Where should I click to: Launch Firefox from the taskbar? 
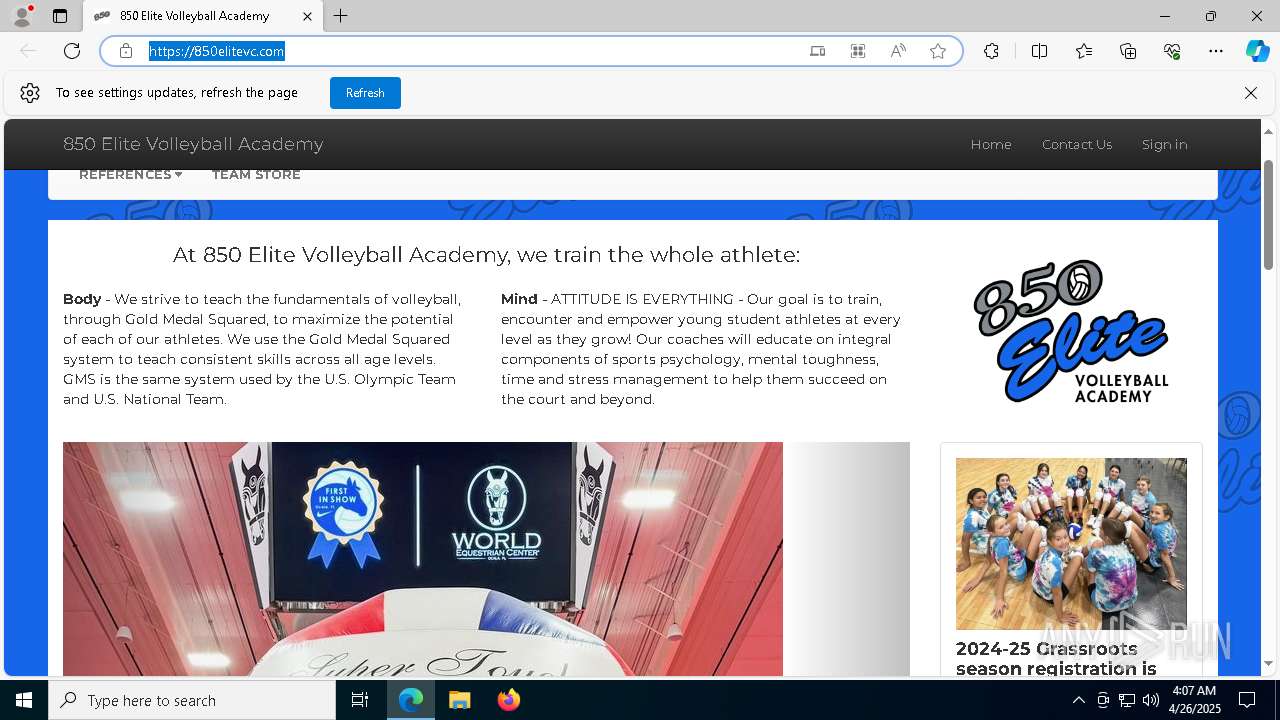click(508, 700)
